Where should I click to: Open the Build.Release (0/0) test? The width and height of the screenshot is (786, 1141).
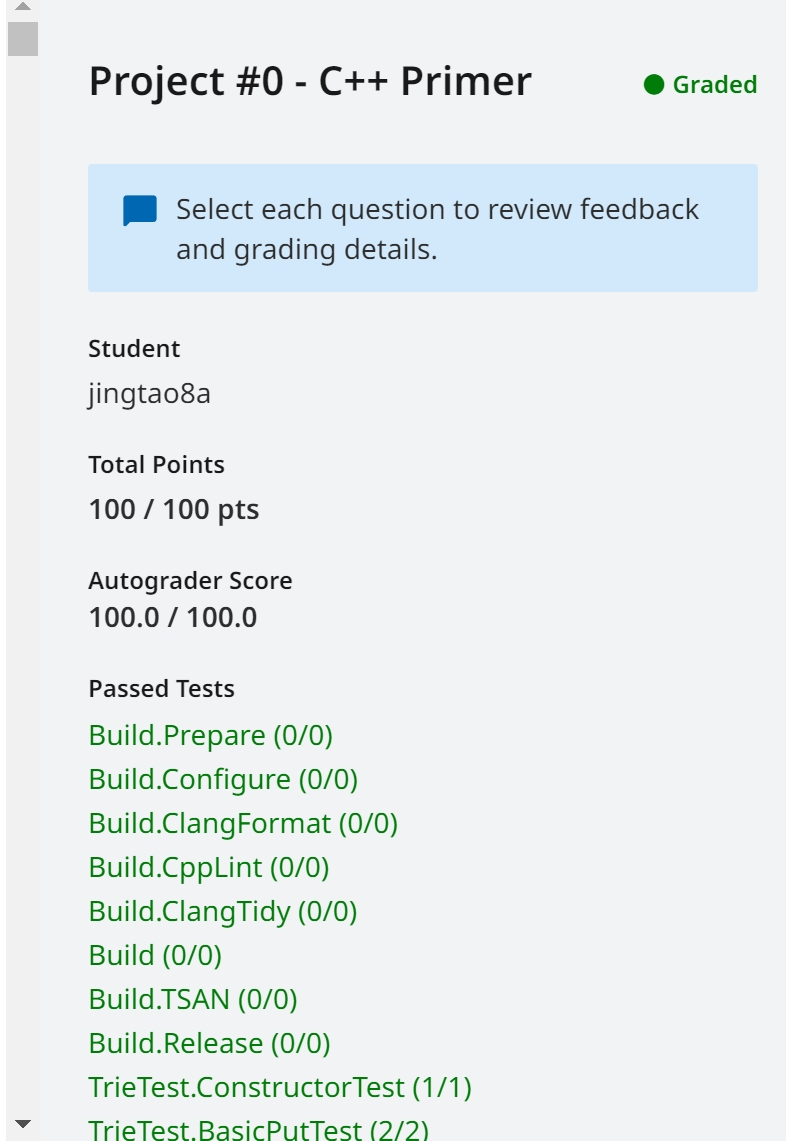coord(210,1043)
